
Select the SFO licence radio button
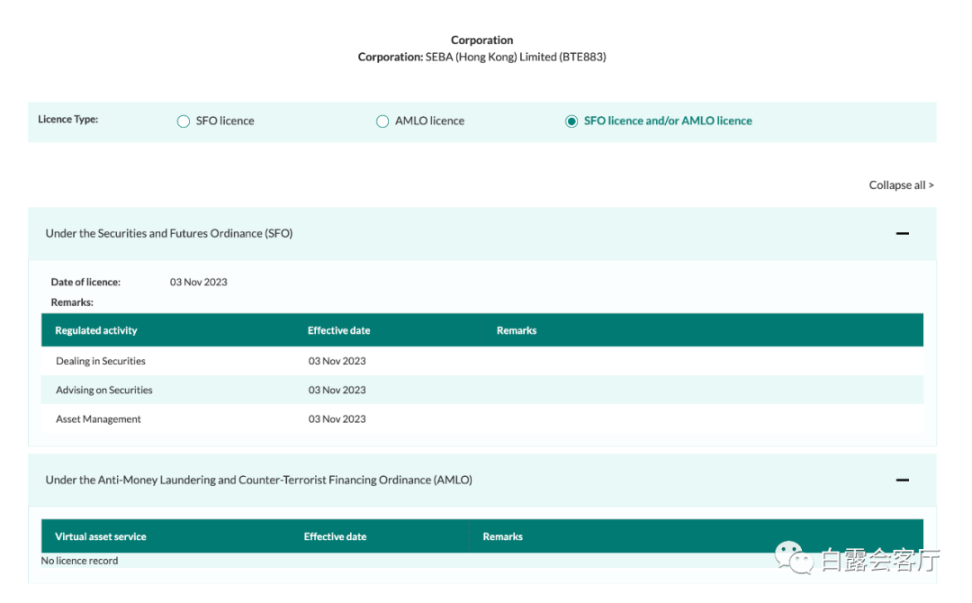183,121
